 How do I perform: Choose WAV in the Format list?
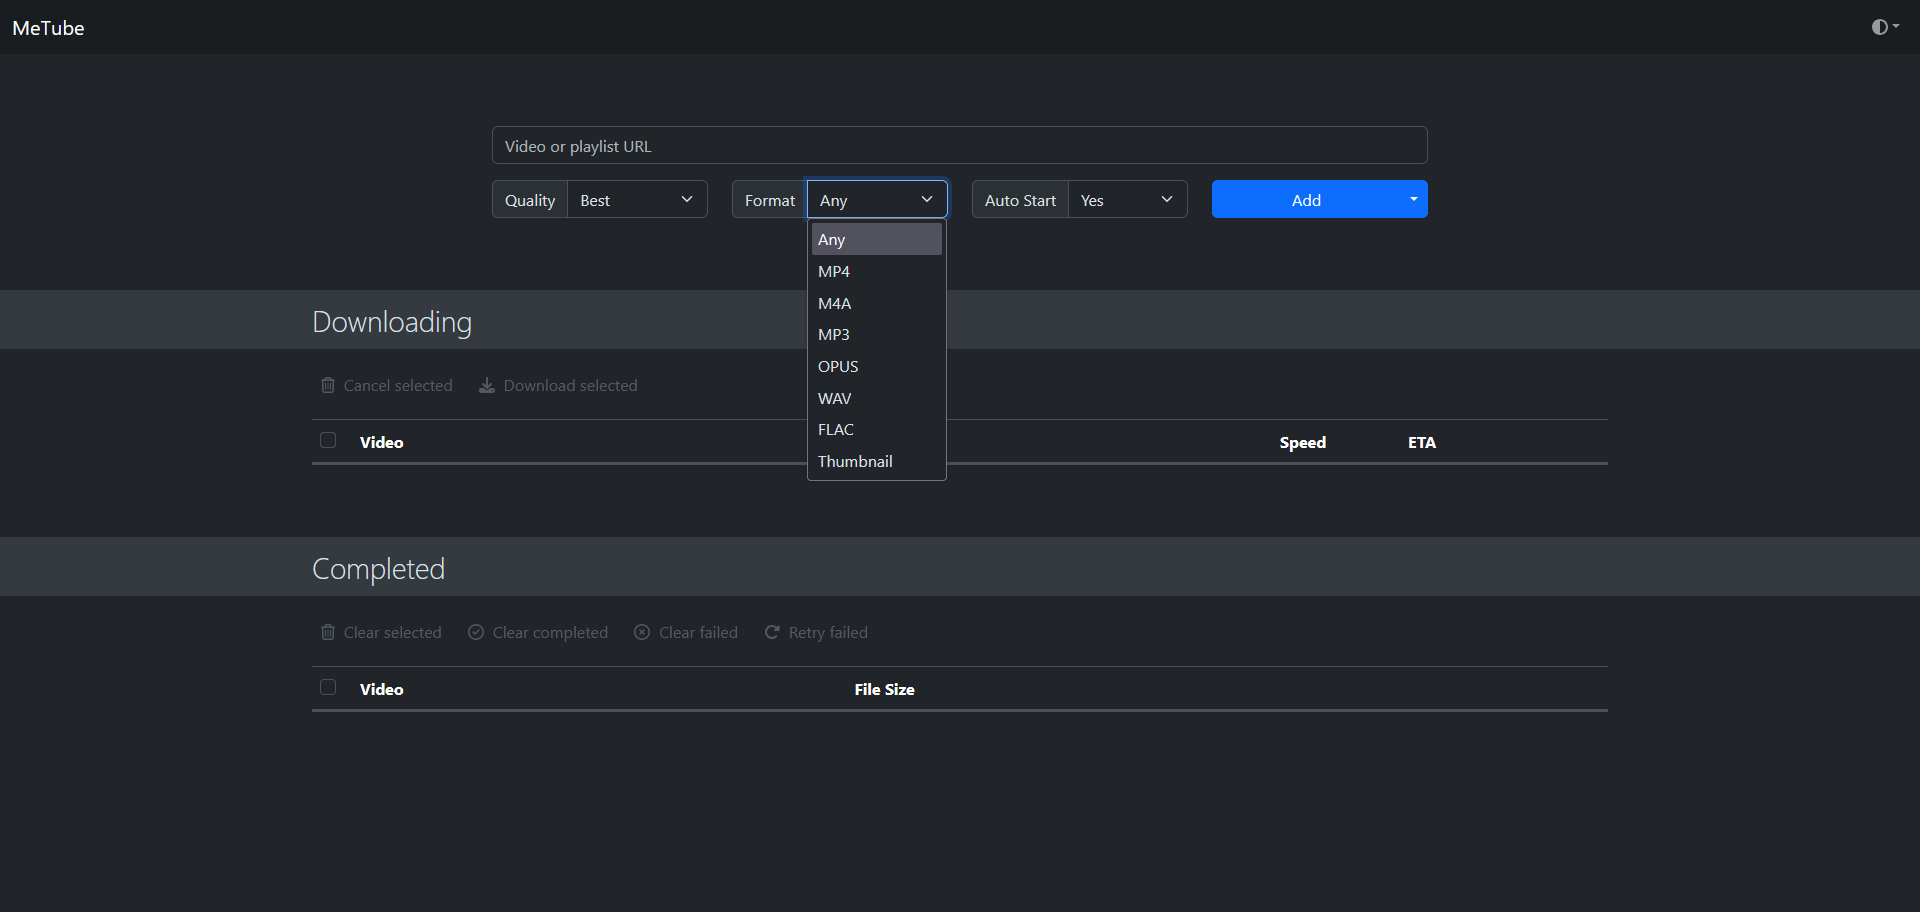pos(877,398)
